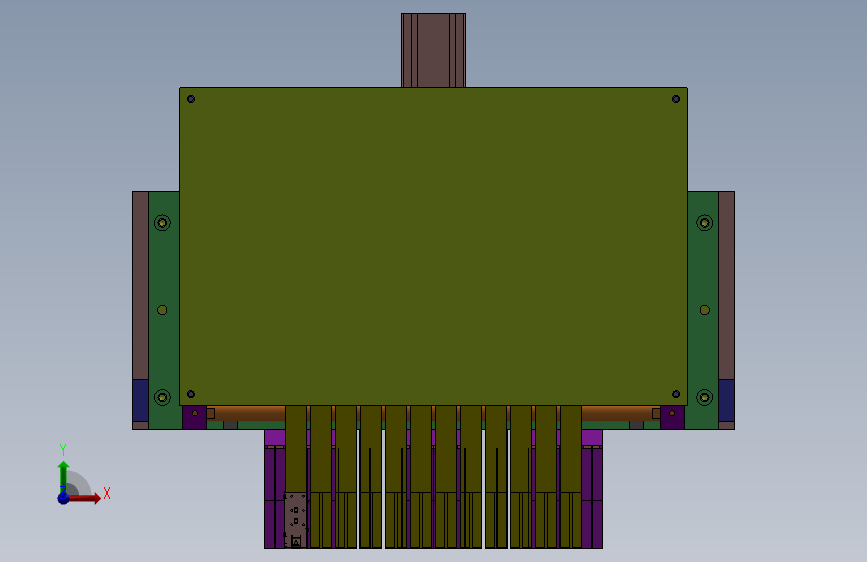Select the gray perforated part at the lower left

(296, 520)
